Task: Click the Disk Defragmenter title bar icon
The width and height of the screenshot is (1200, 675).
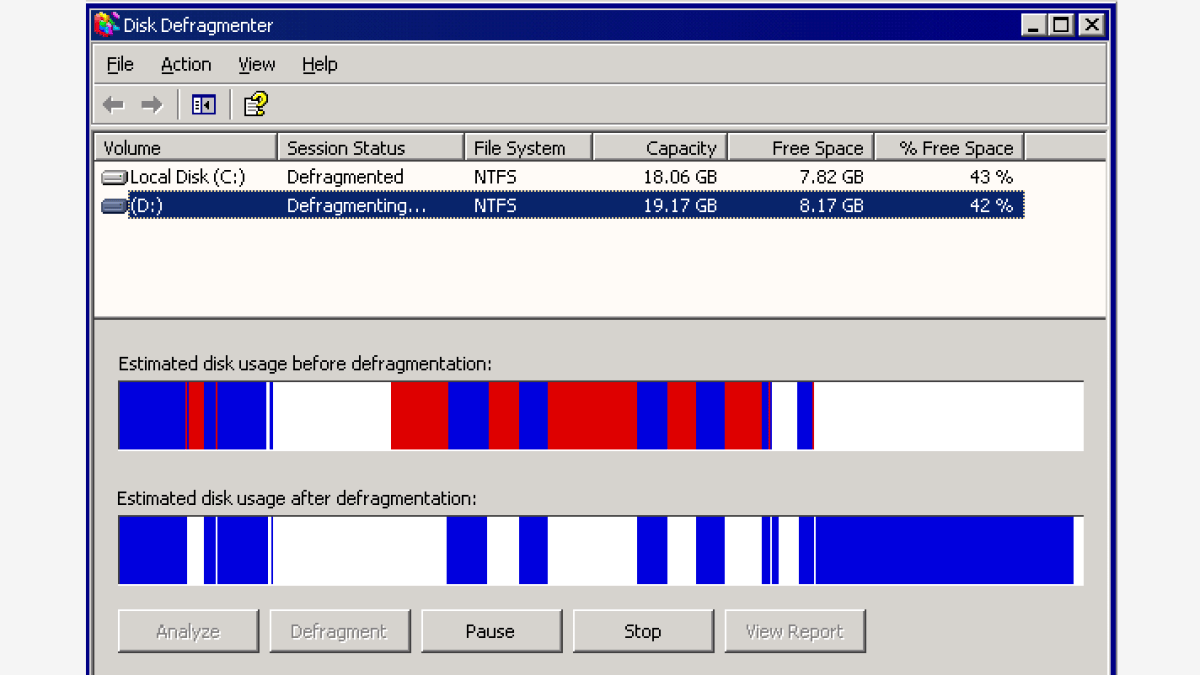Action: (x=107, y=25)
